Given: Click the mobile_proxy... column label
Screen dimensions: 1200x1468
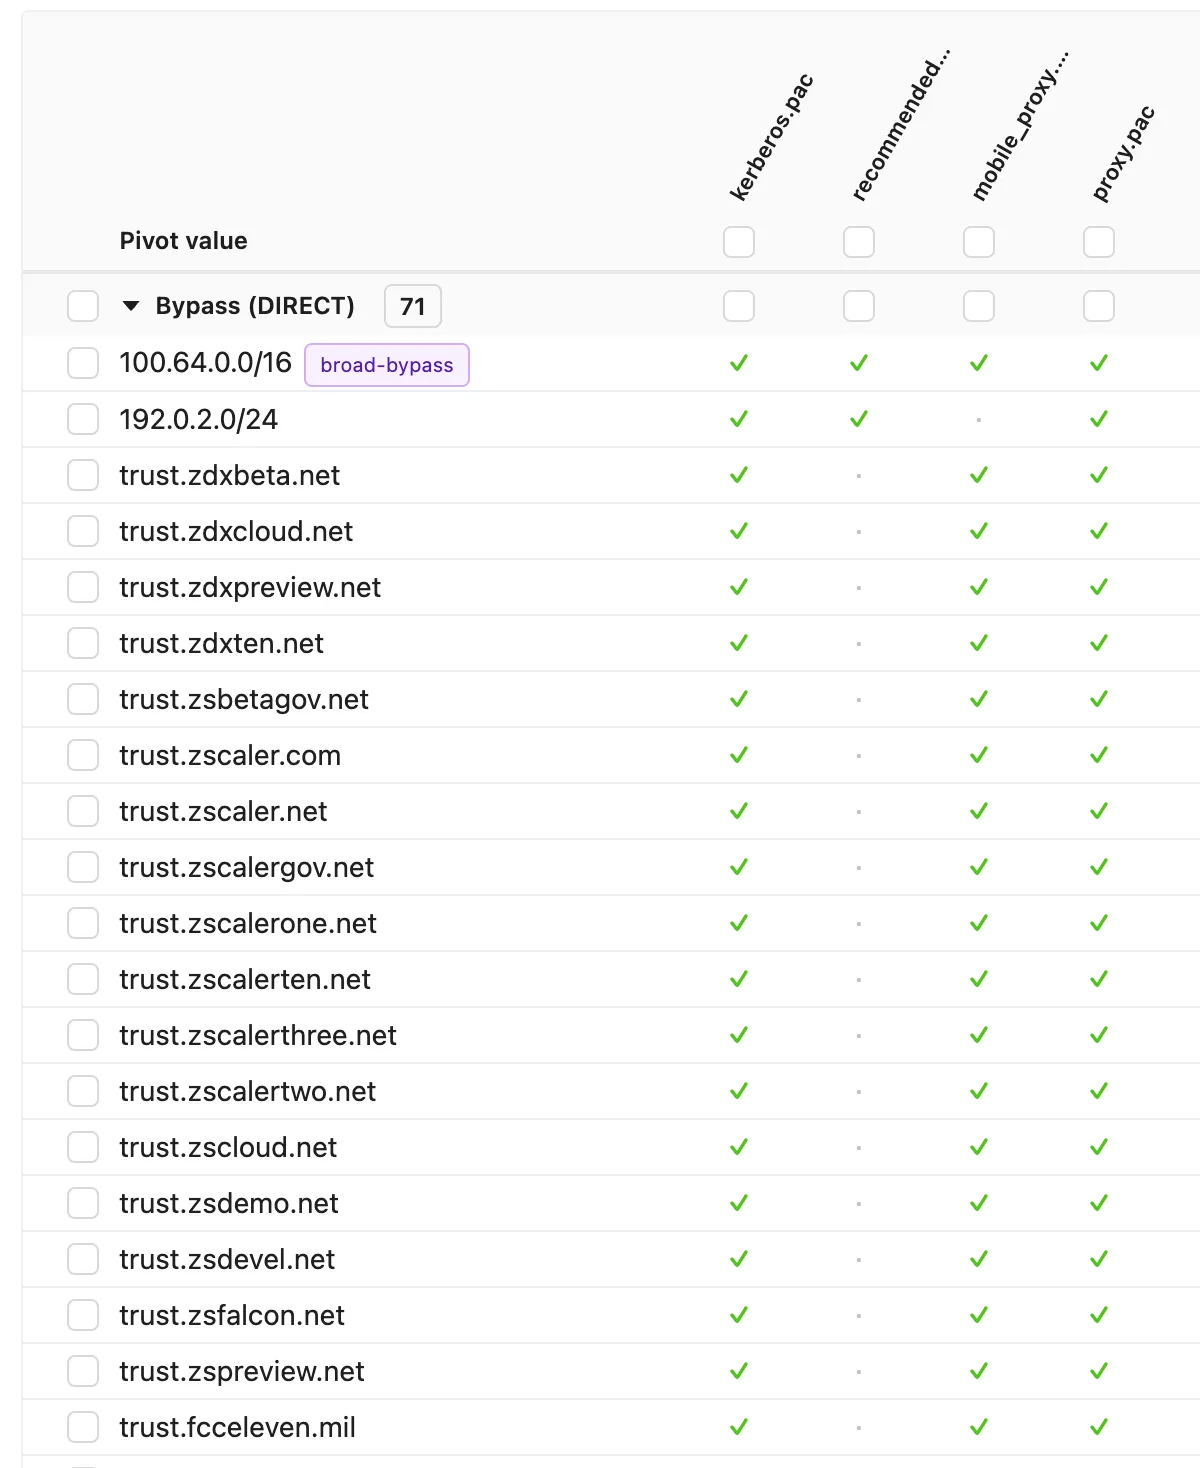Looking at the screenshot, I should point(1020,125).
